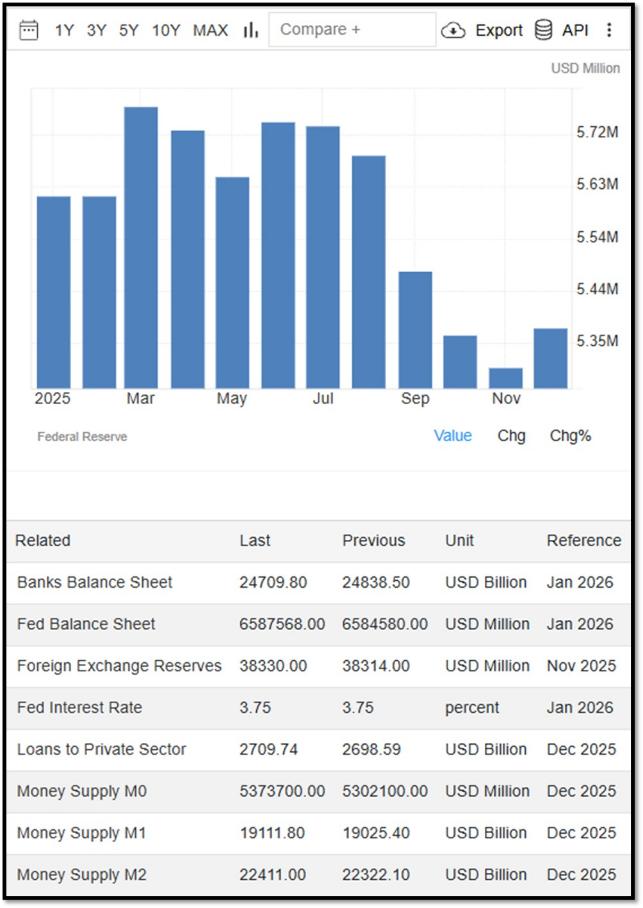The width and height of the screenshot is (643, 908).
Task: Open the Money Supply M0 link
Action: click(x=82, y=791)
